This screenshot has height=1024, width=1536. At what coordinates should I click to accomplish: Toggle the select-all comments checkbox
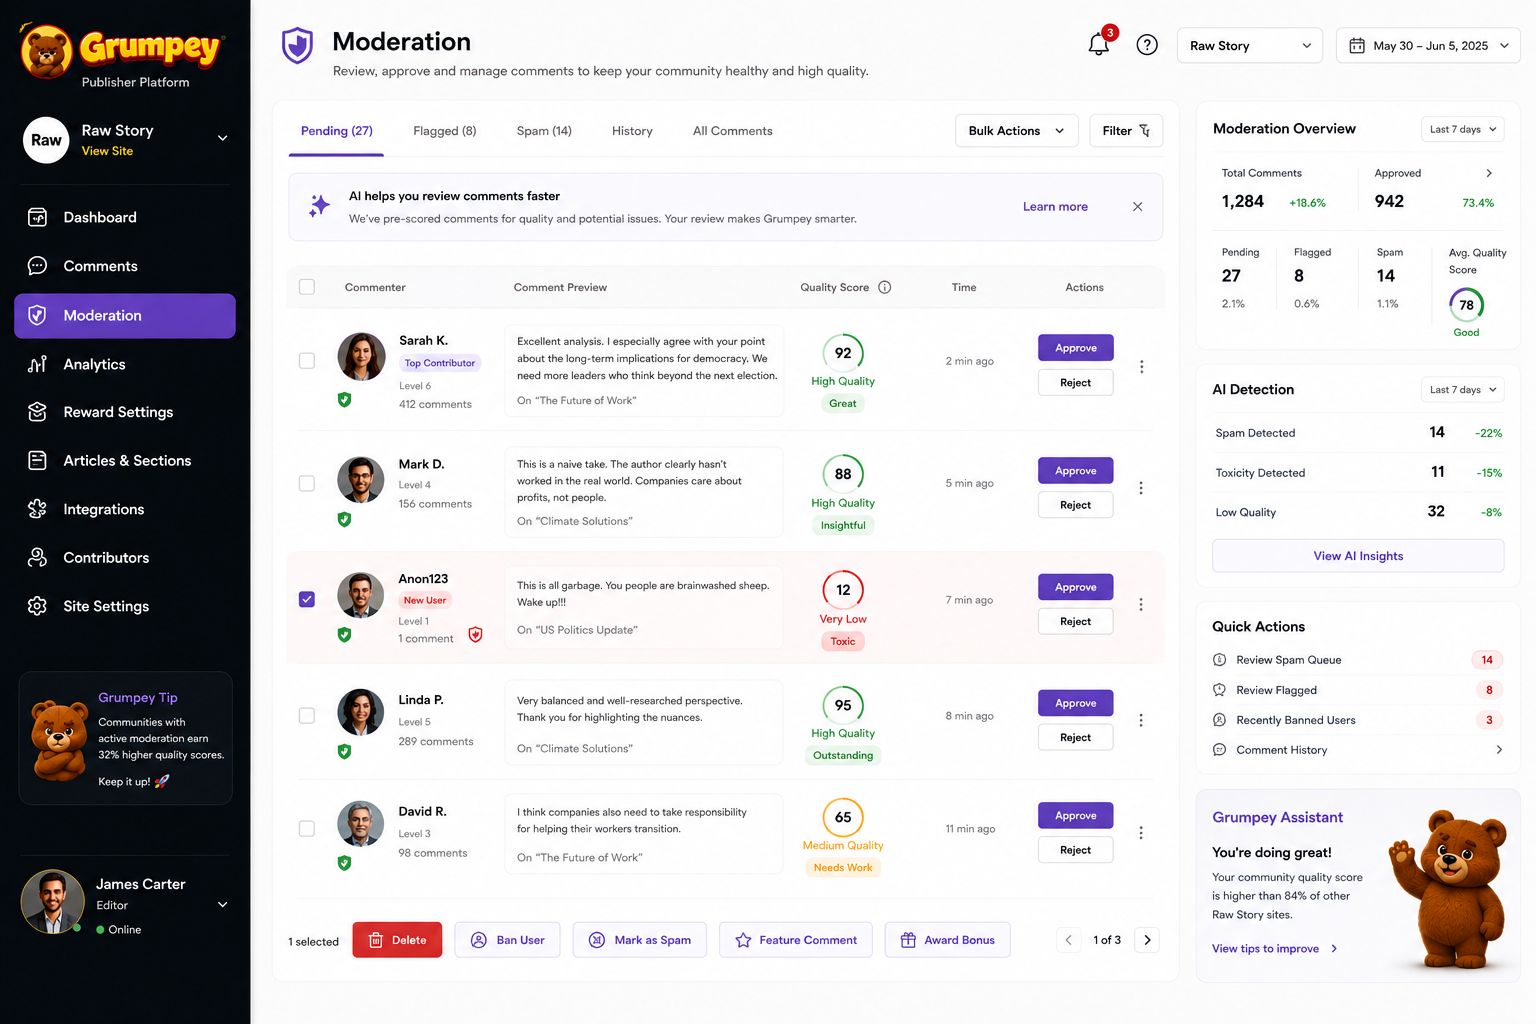tap(307, 287)
